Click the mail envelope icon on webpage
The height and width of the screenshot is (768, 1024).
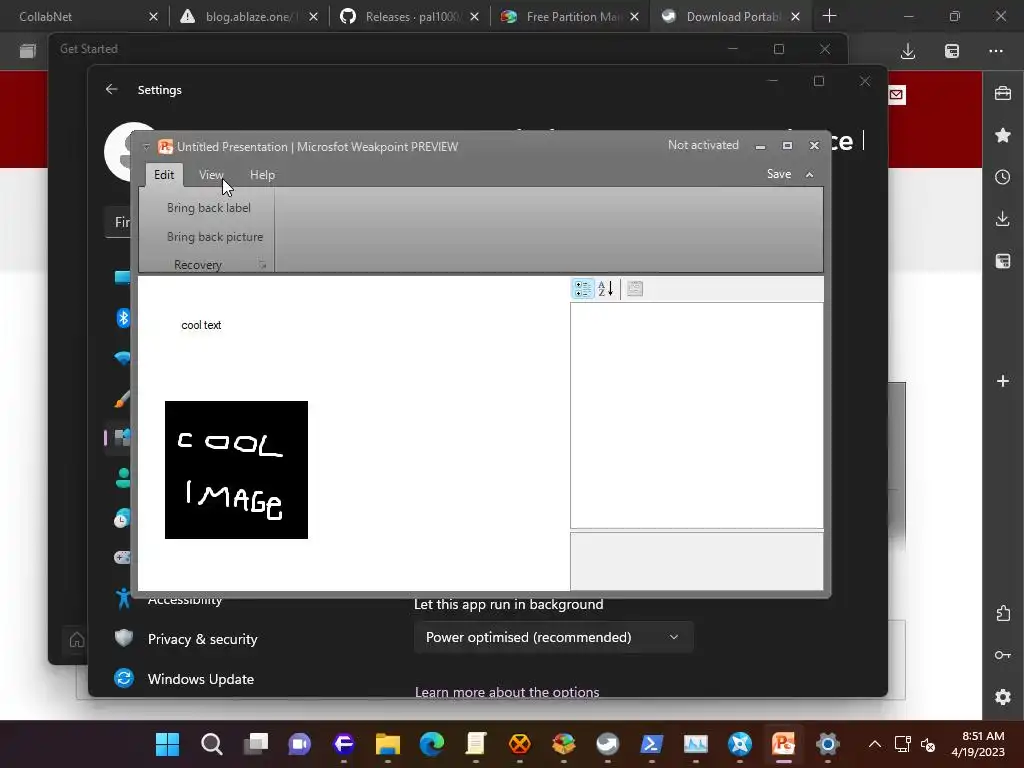[897, 95]
